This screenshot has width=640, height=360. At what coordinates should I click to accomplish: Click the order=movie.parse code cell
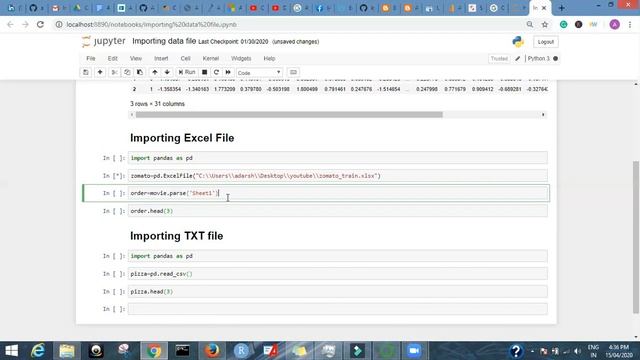pyautogui.click(x=338, y=193)
